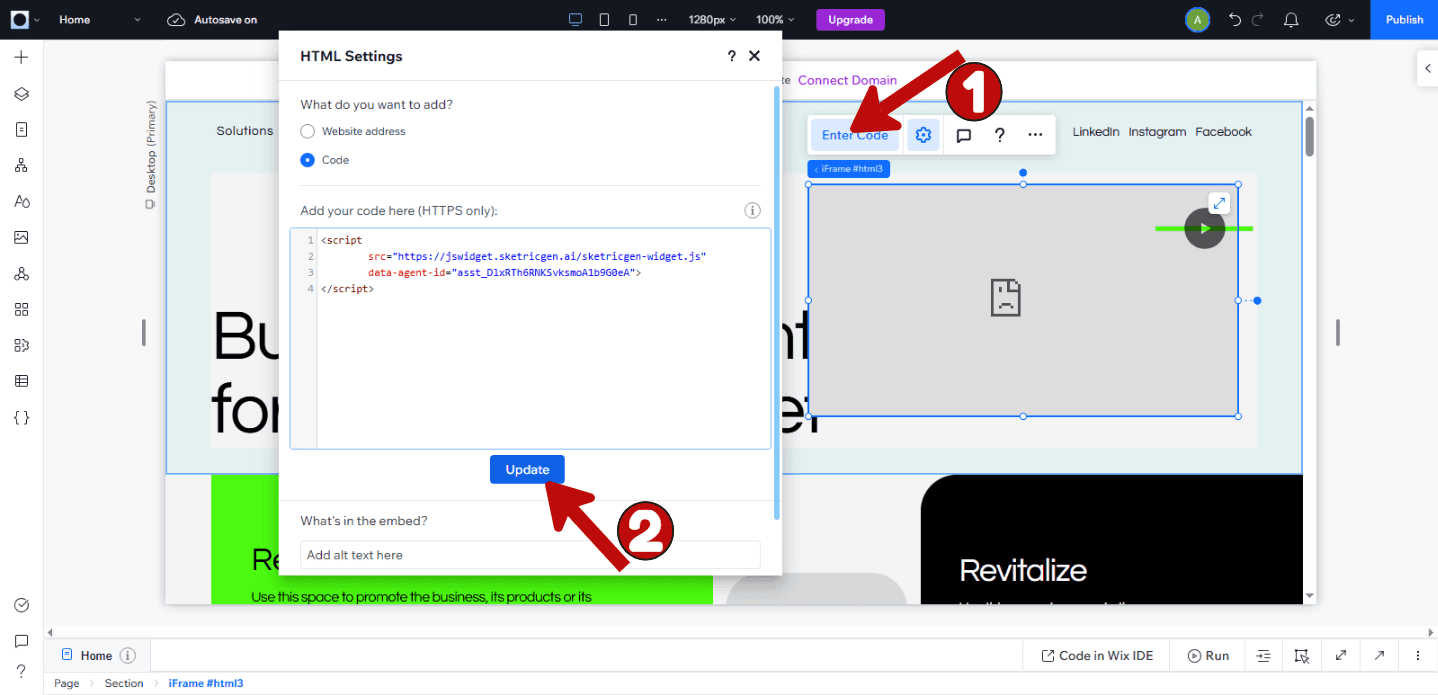Open the Layers panel icon
Viewport: 1438px width, 695px height.
pos(21,93)
